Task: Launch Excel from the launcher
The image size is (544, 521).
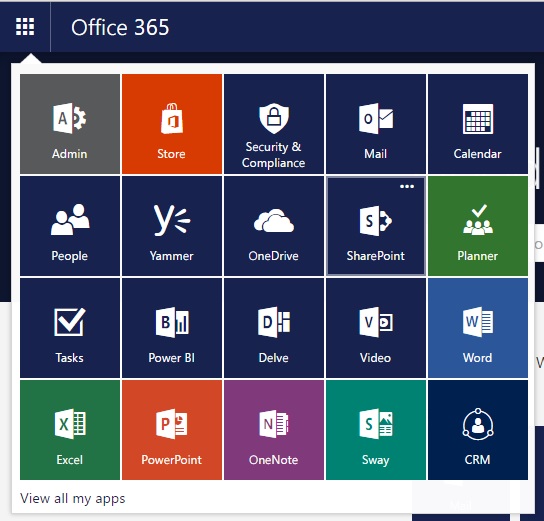Action: [70, 430]
